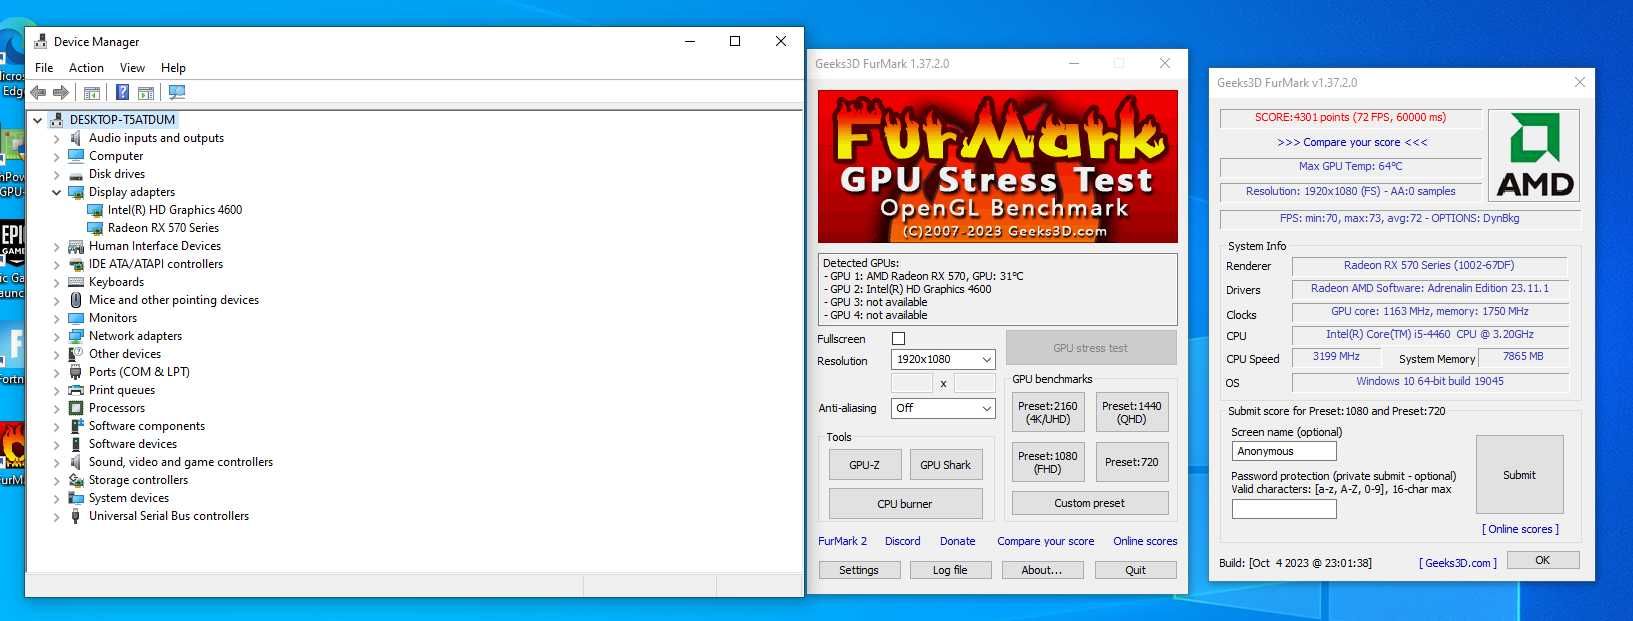Expand the Audio inputs and outputs node
The height and width of the screenshot is (621, 1633).
click(x=56, y=138)
